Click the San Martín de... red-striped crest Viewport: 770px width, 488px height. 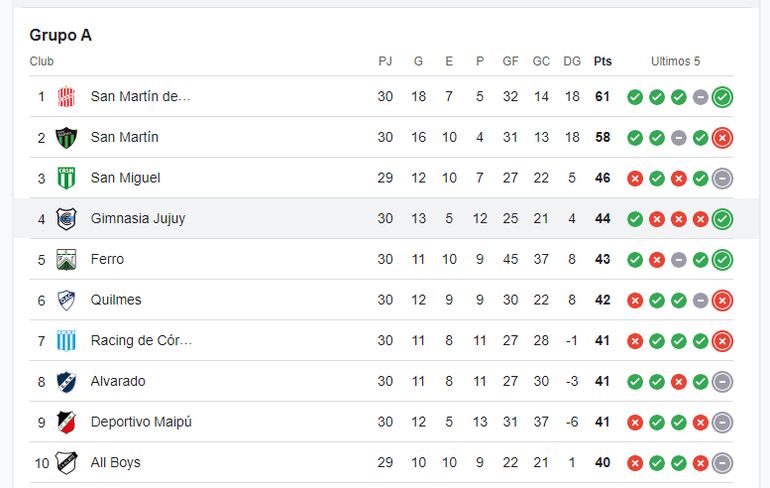point(66,97)
